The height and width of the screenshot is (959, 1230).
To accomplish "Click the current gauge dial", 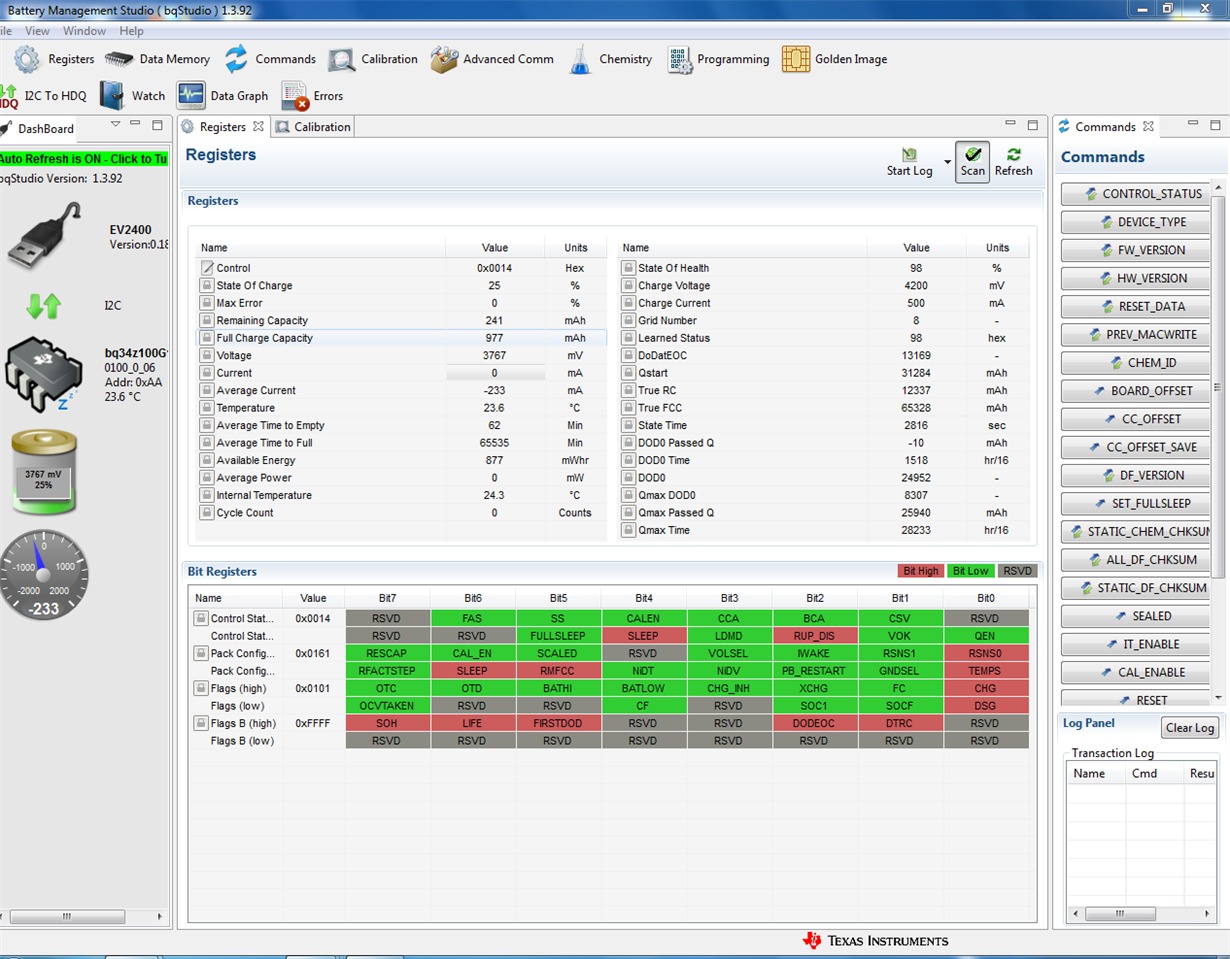I will tap(44, 574).
